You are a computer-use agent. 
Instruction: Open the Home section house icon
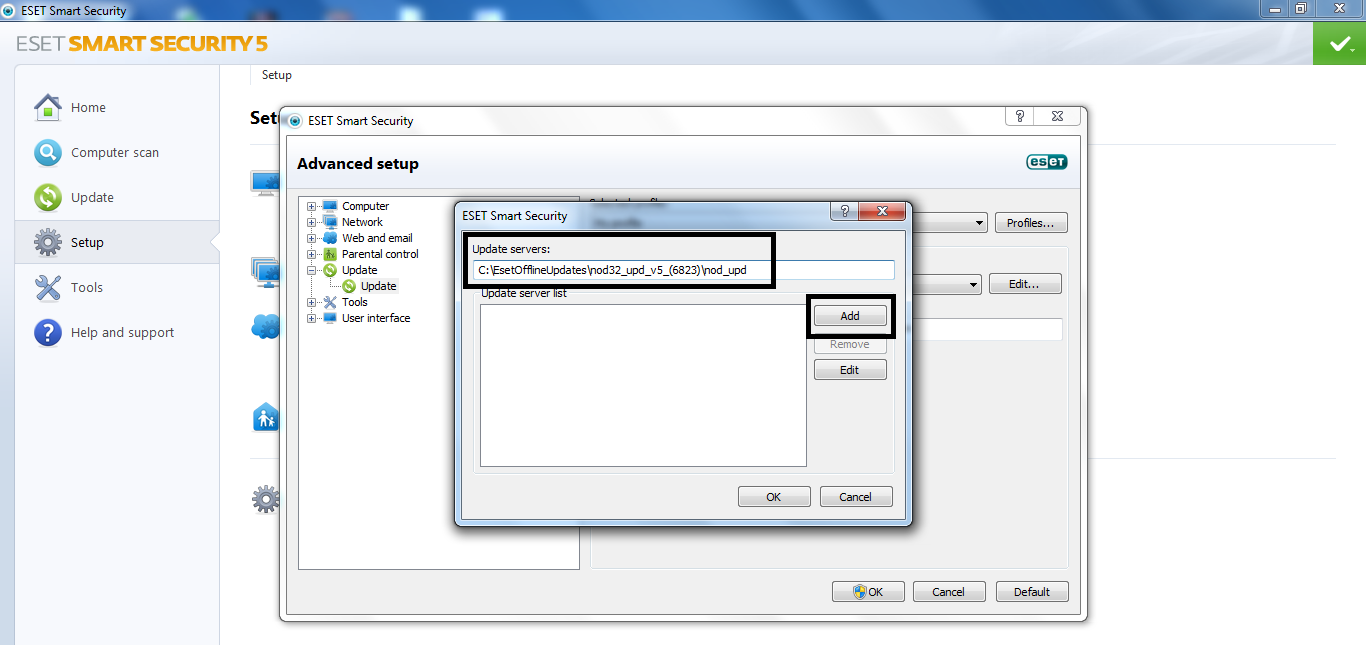click(x=48, y=107)
